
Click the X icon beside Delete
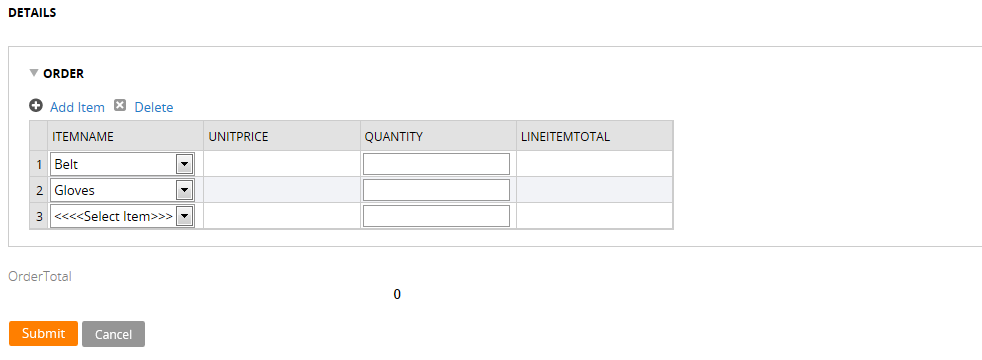click(120, 105)
